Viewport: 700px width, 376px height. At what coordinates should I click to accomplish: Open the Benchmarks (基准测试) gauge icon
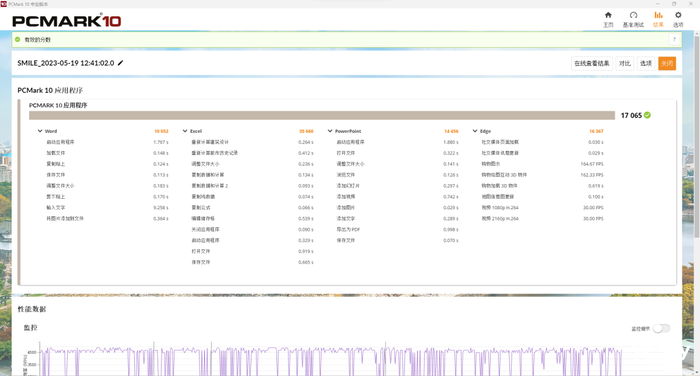(x=633, y=19)
